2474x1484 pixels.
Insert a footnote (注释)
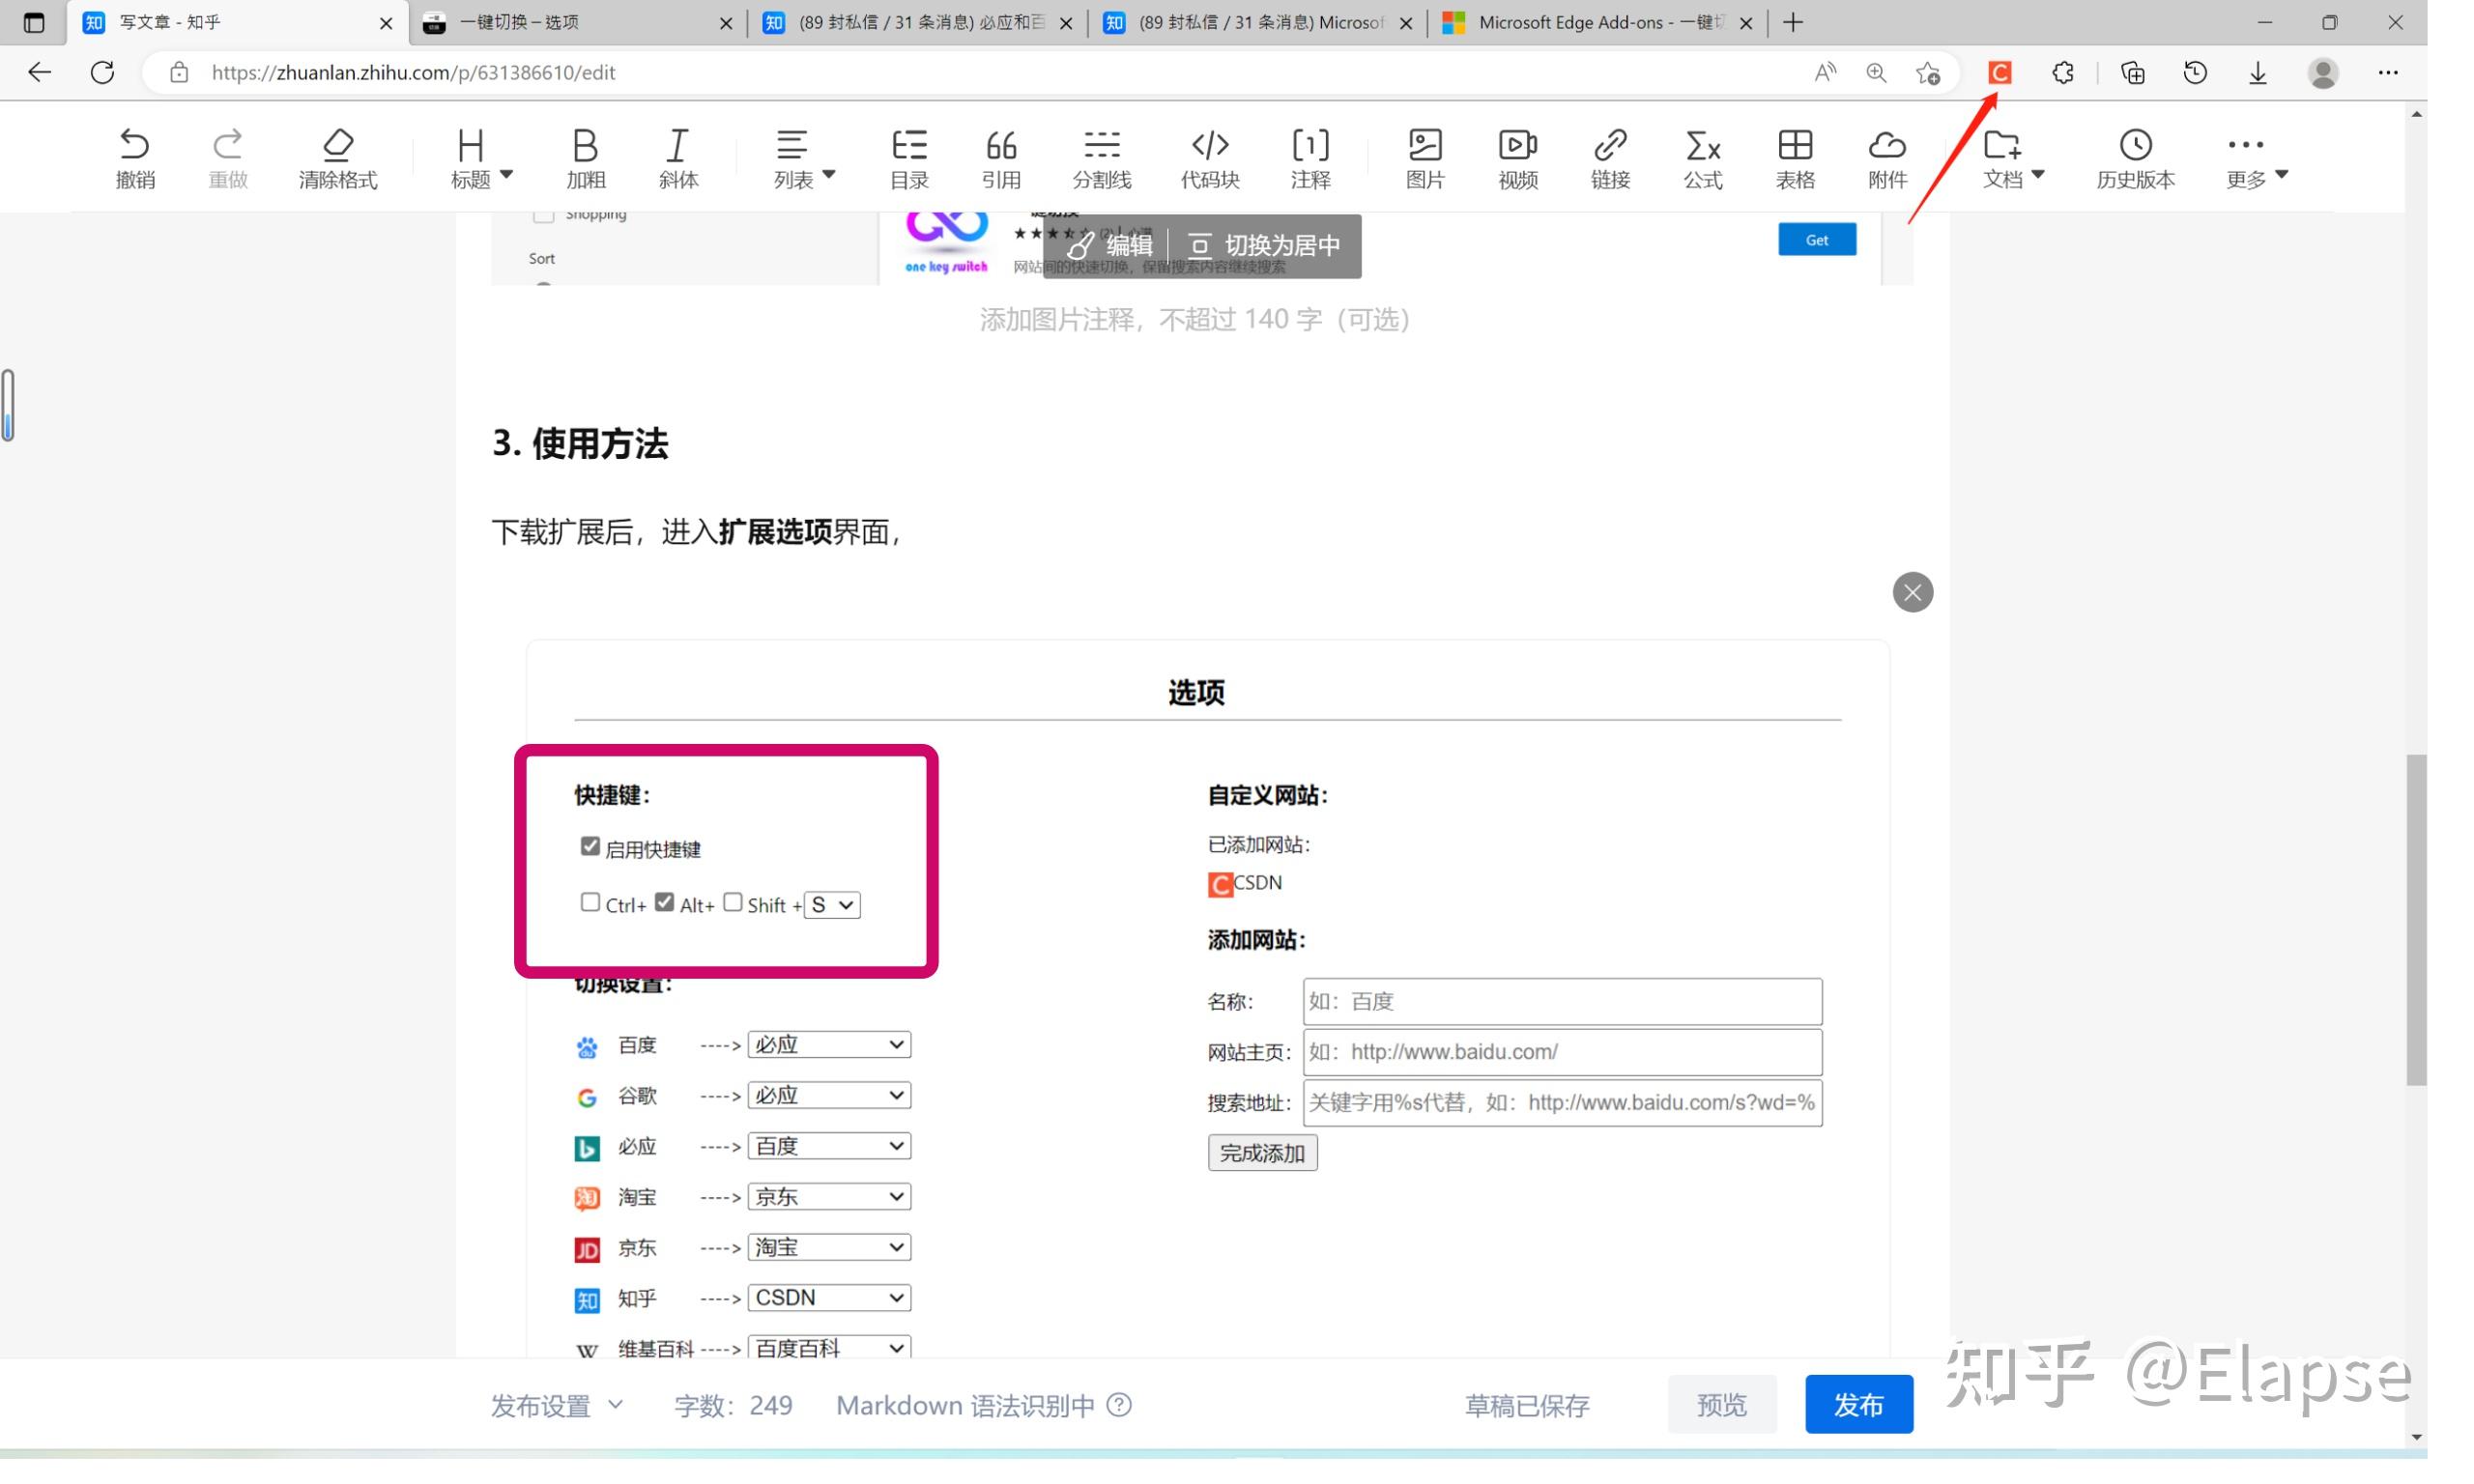pos(1310,159)
